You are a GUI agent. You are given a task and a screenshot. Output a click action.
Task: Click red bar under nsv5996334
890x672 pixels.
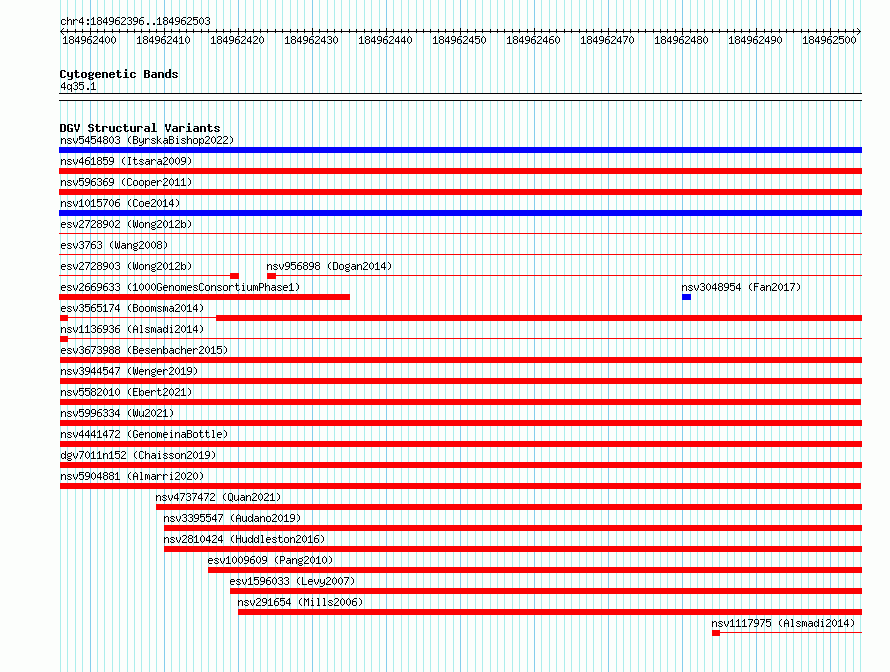[460, 423]
